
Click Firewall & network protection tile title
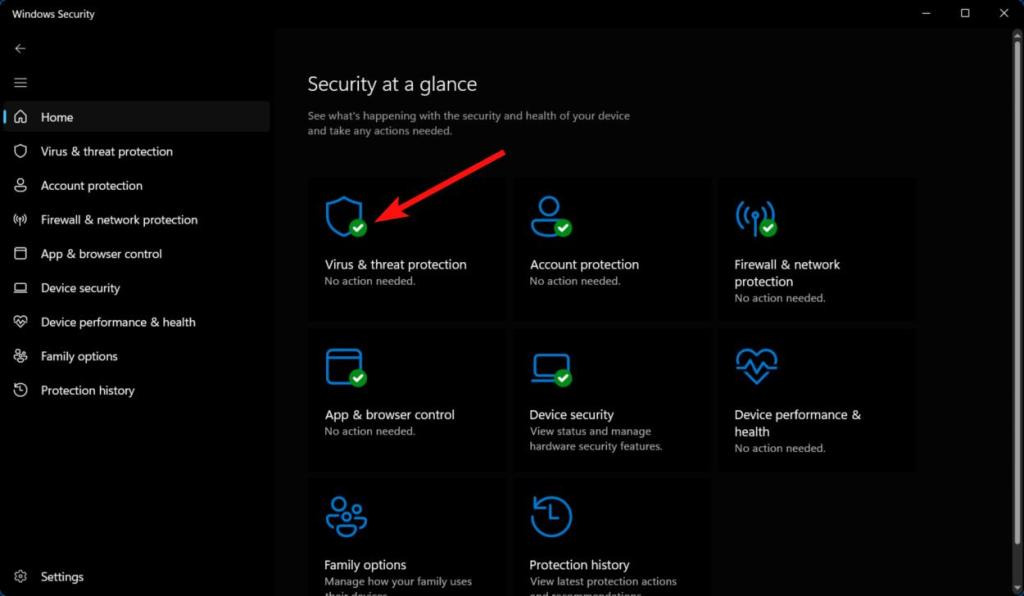click(787, 273)
